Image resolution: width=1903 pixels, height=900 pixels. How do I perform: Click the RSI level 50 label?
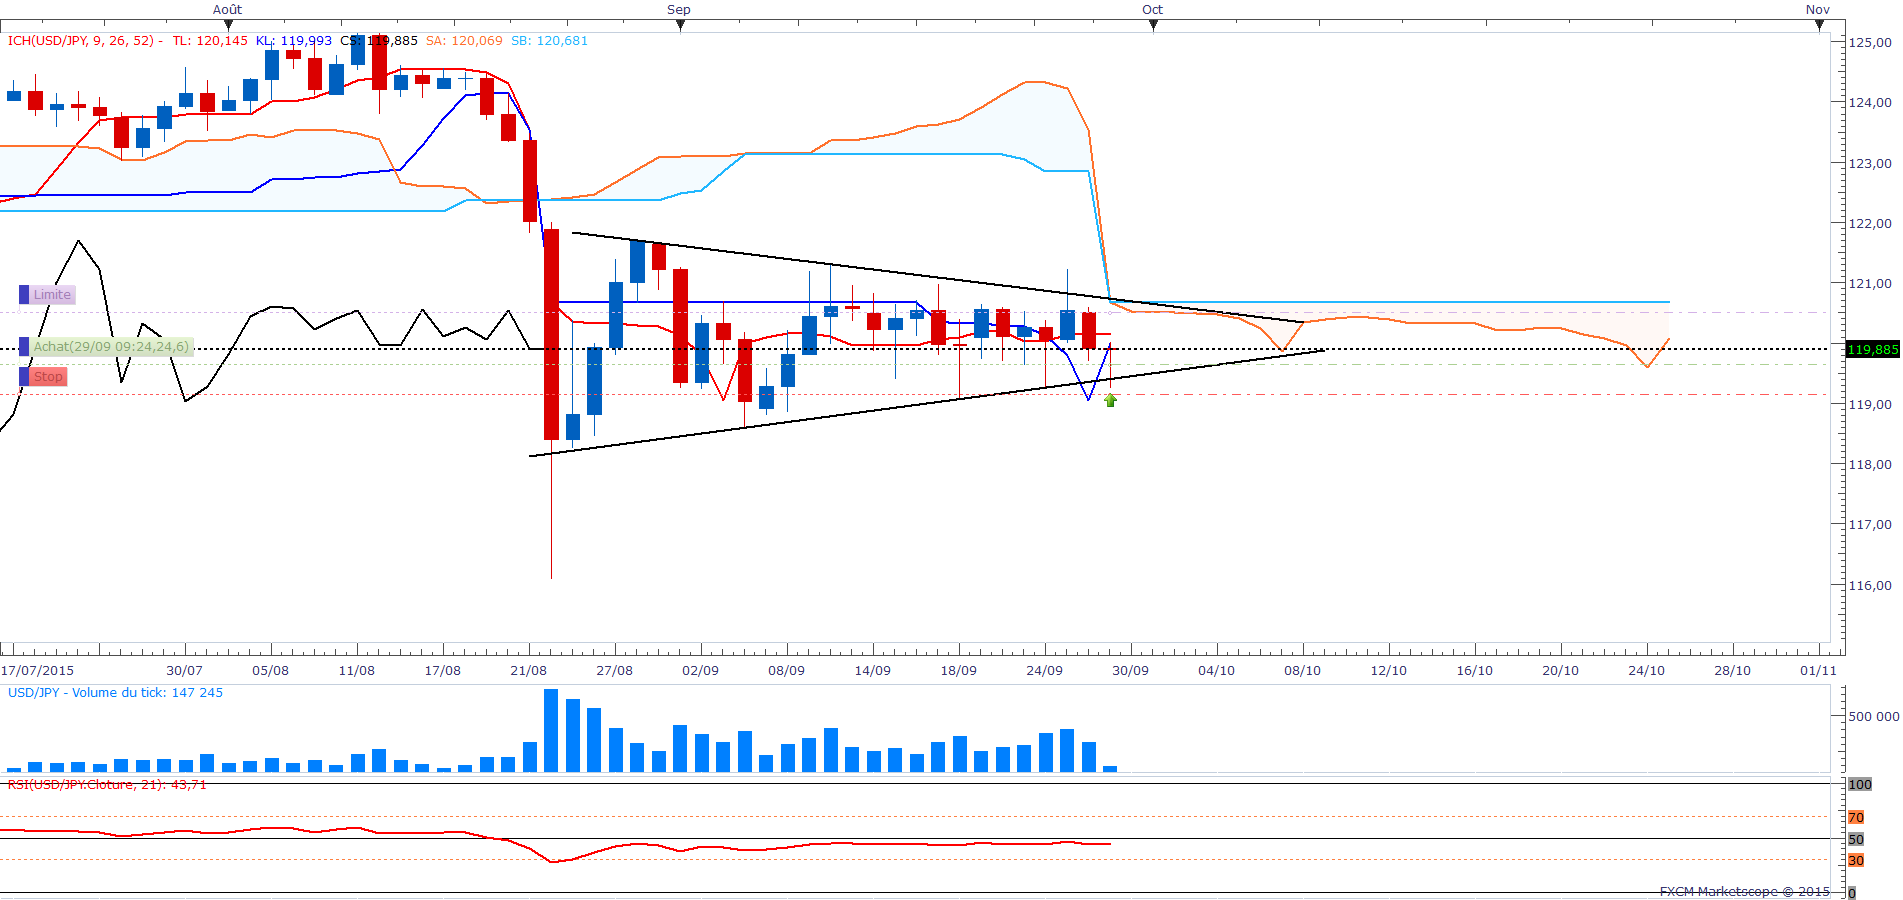[1856, 840]
